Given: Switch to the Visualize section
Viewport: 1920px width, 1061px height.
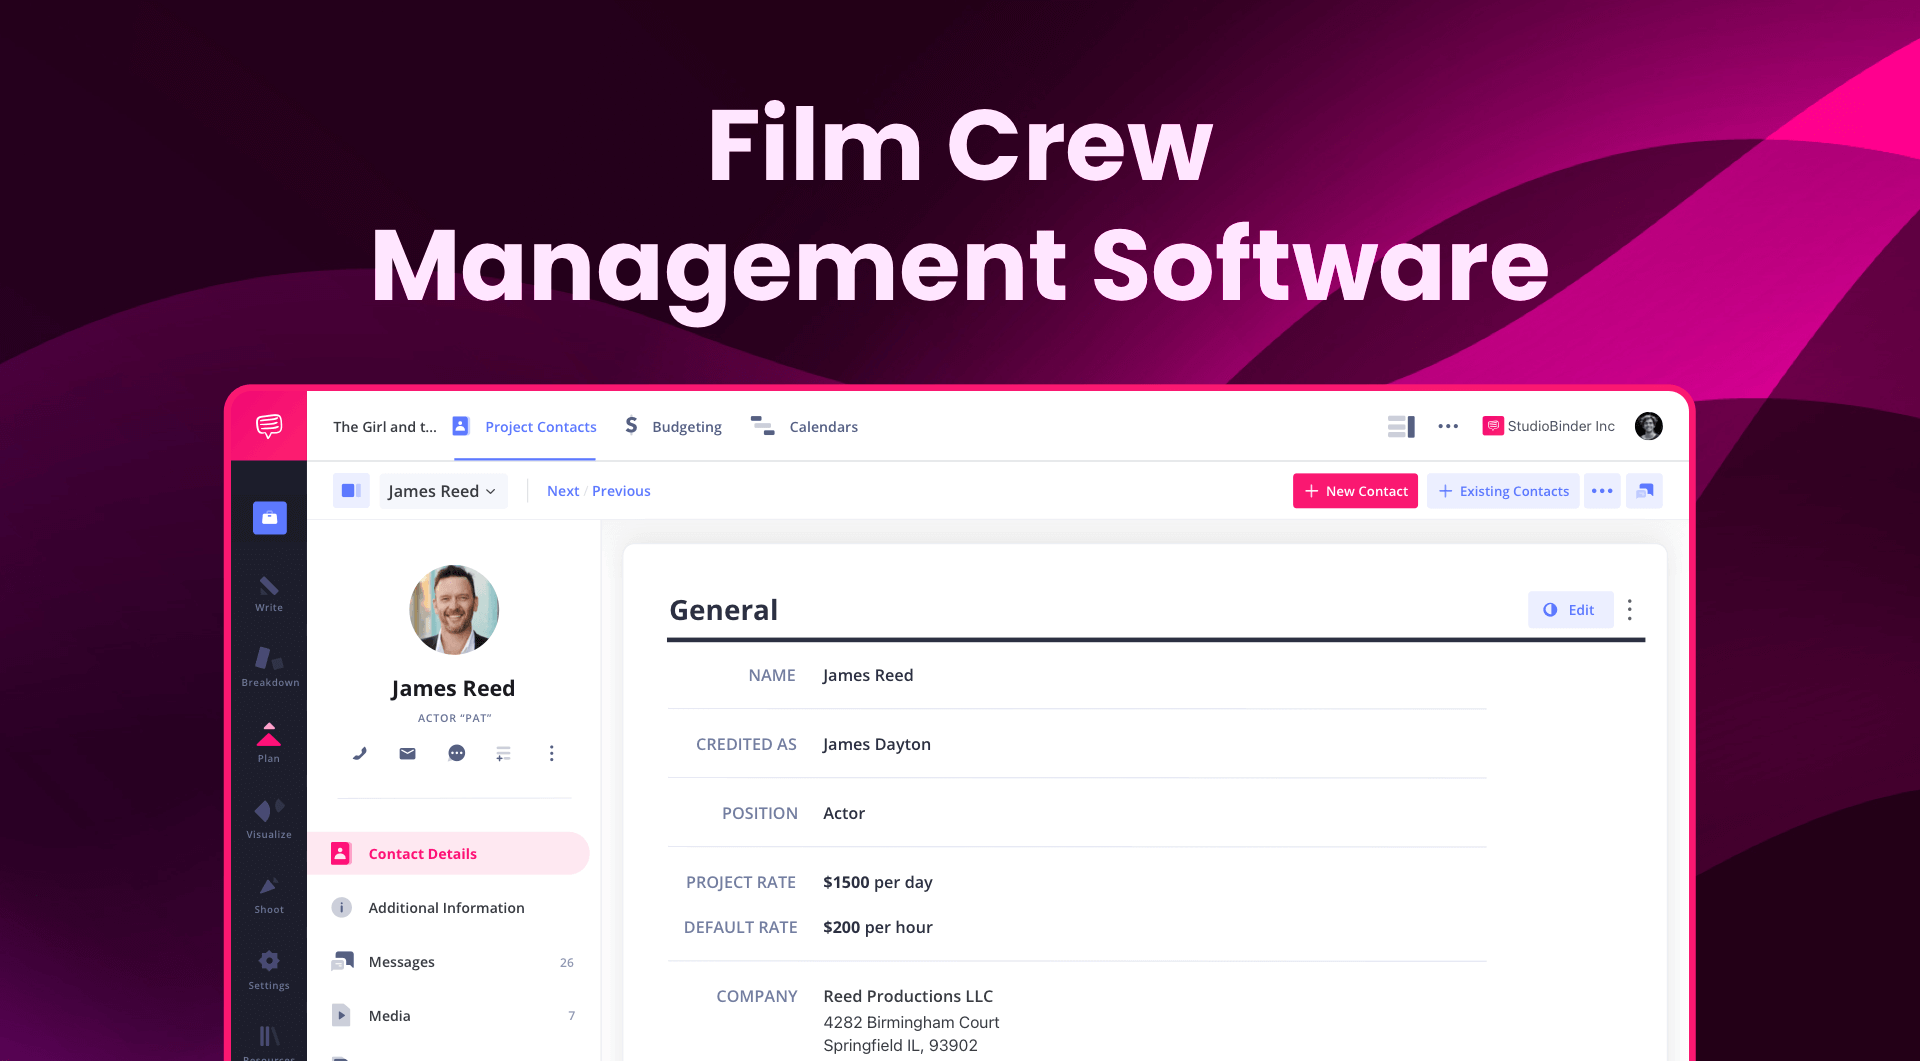Looking at the screenshot, I should 268,818.
